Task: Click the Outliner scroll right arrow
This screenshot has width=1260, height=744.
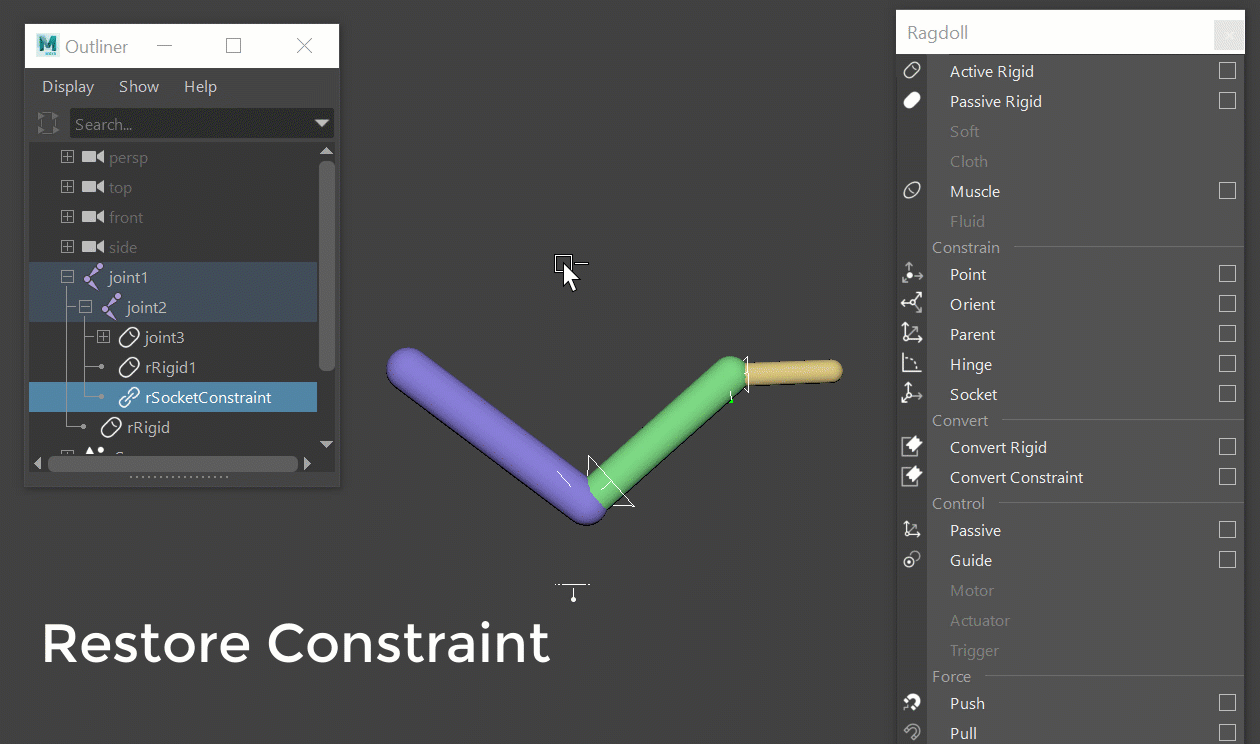Action: (x=307, y=463)
